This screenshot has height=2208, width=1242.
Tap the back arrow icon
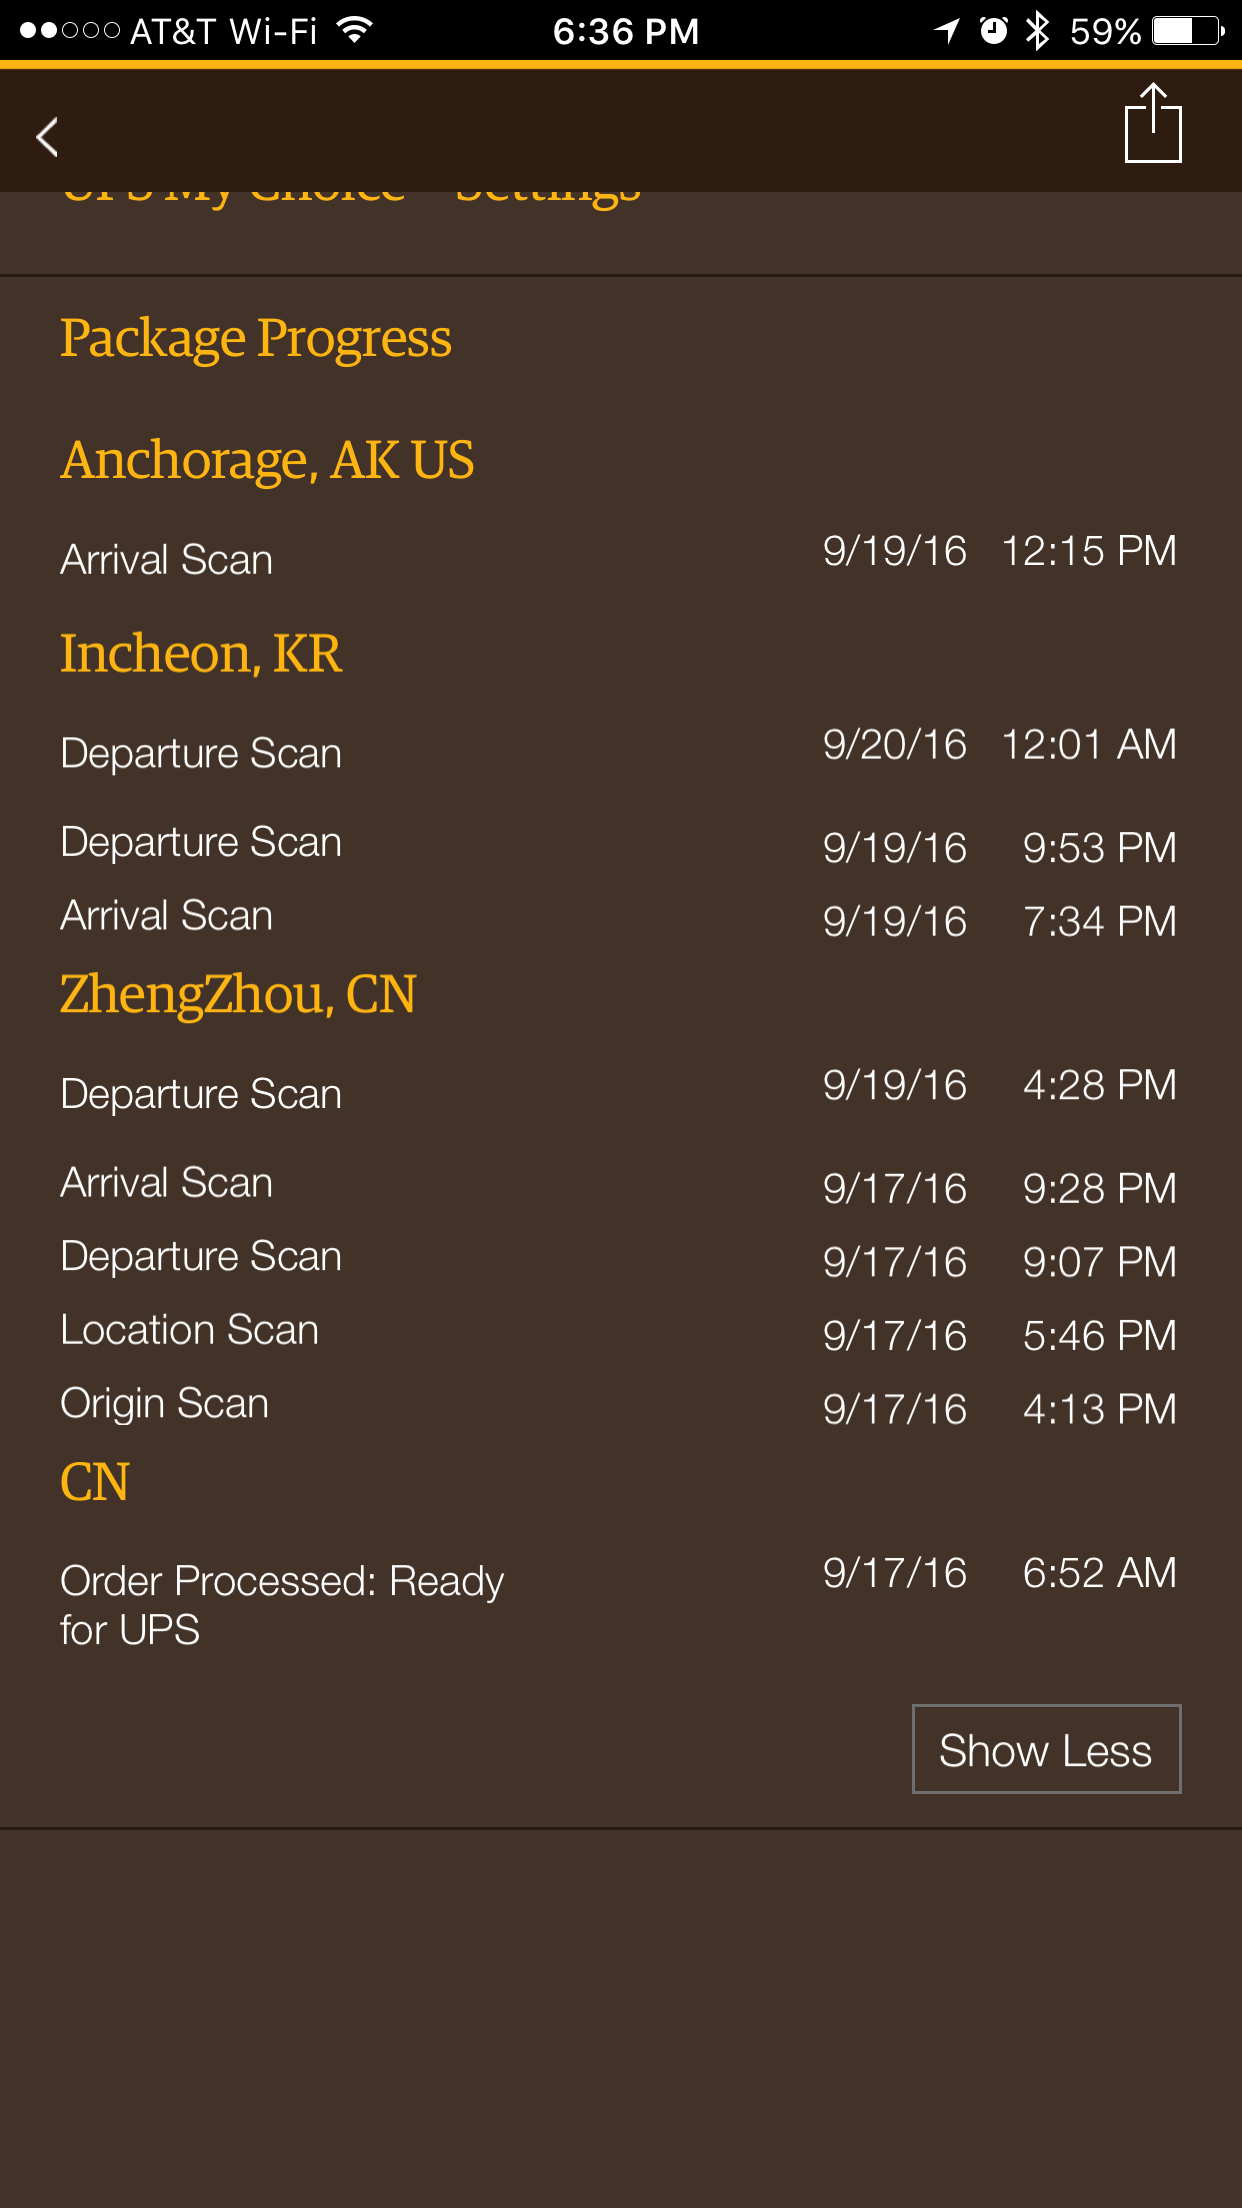tap(47, 137)
